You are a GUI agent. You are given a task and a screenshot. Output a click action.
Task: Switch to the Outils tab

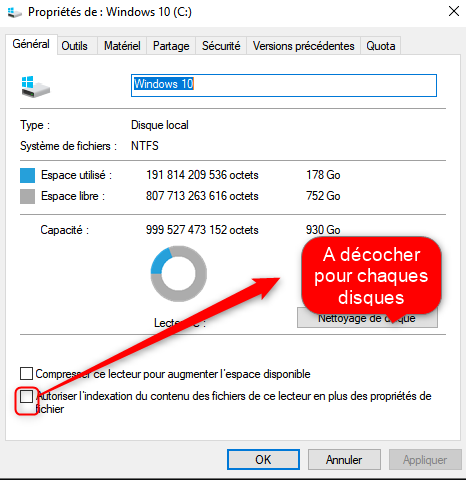[x=75, y=46]
